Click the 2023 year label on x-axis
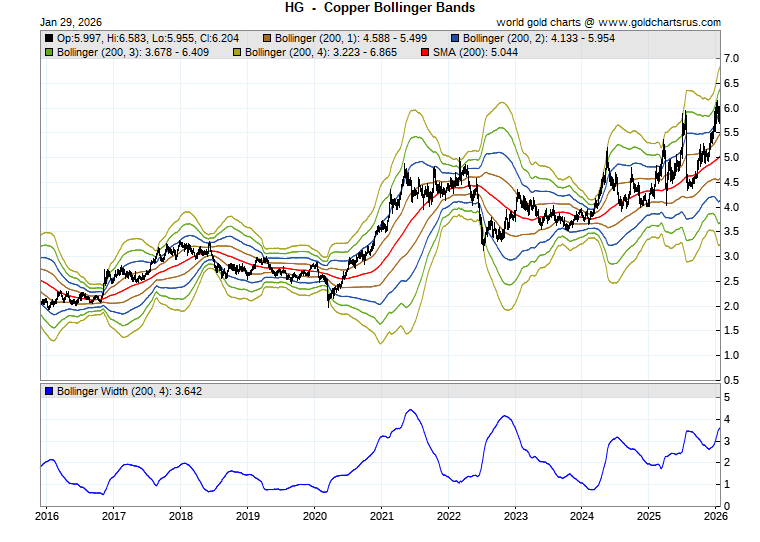Screen dimensions: 760x542 click(516, 517)
